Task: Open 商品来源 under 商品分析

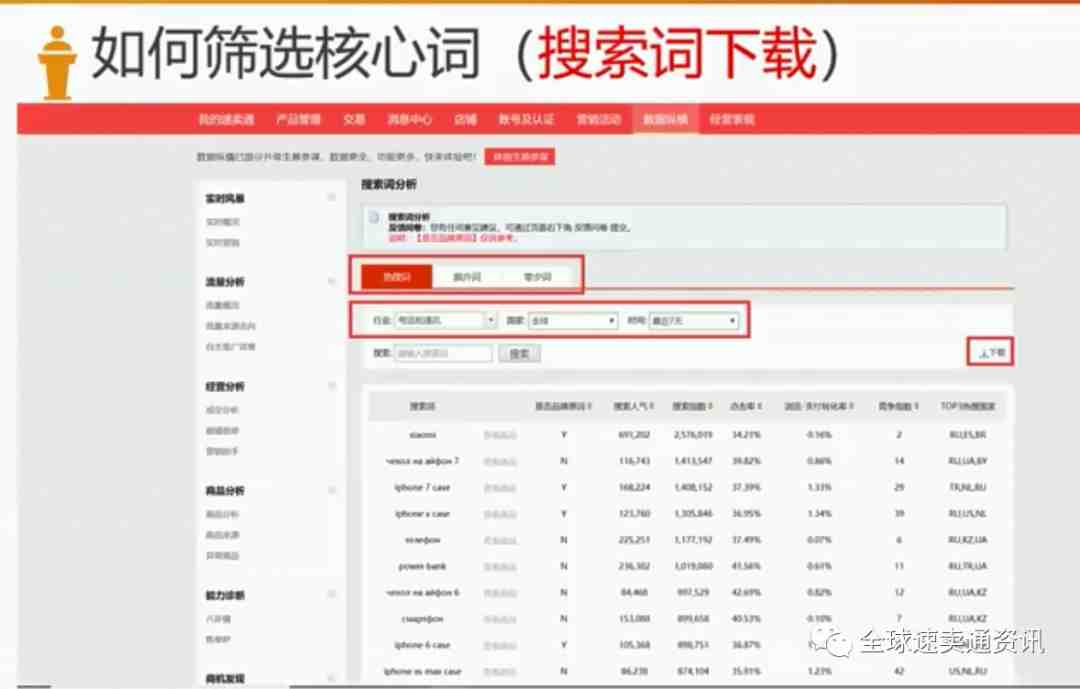Action: point(222,535)
